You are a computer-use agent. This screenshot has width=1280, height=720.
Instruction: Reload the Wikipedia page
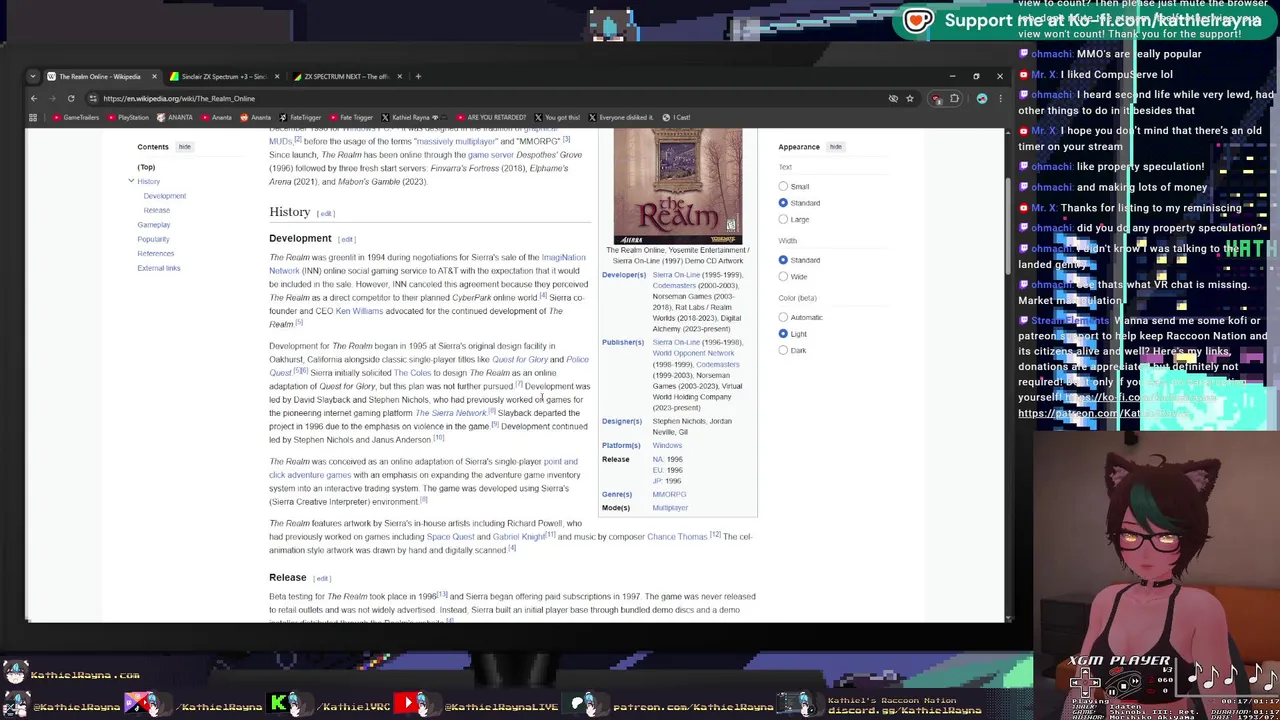pyautogui.click(x=71, y=98)
